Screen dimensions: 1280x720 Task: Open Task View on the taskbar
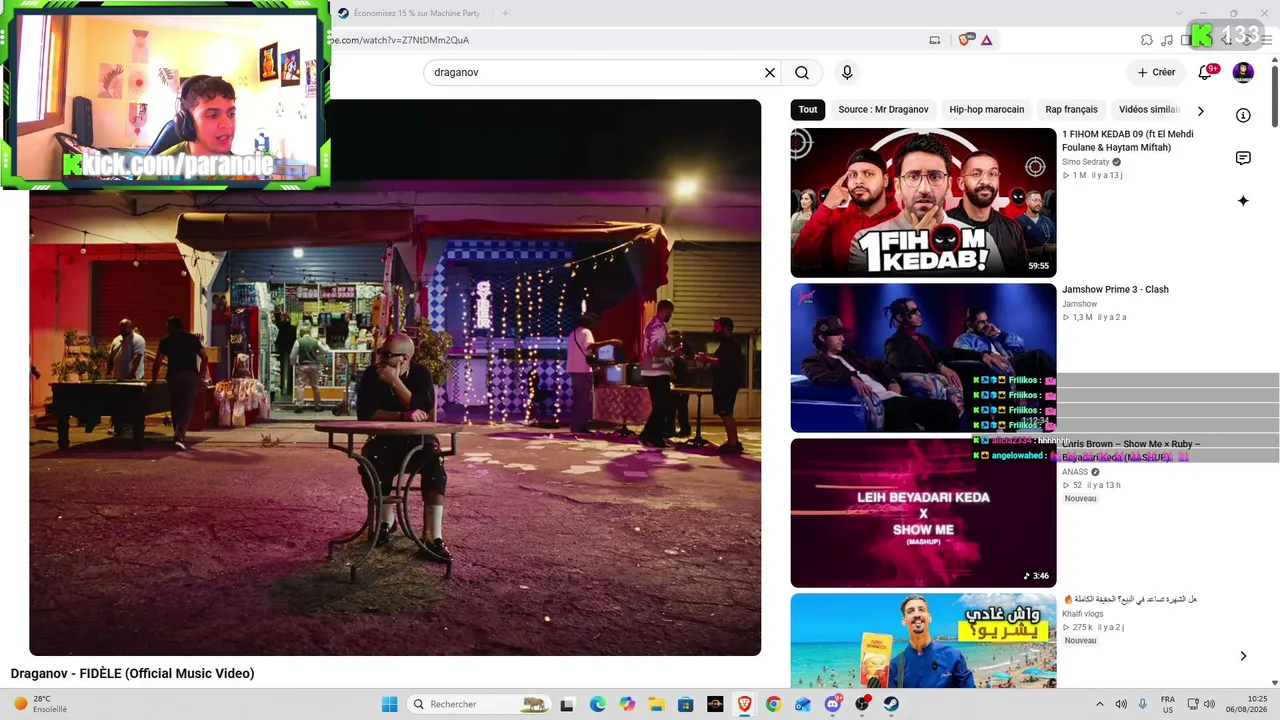[x=567, y=704]
